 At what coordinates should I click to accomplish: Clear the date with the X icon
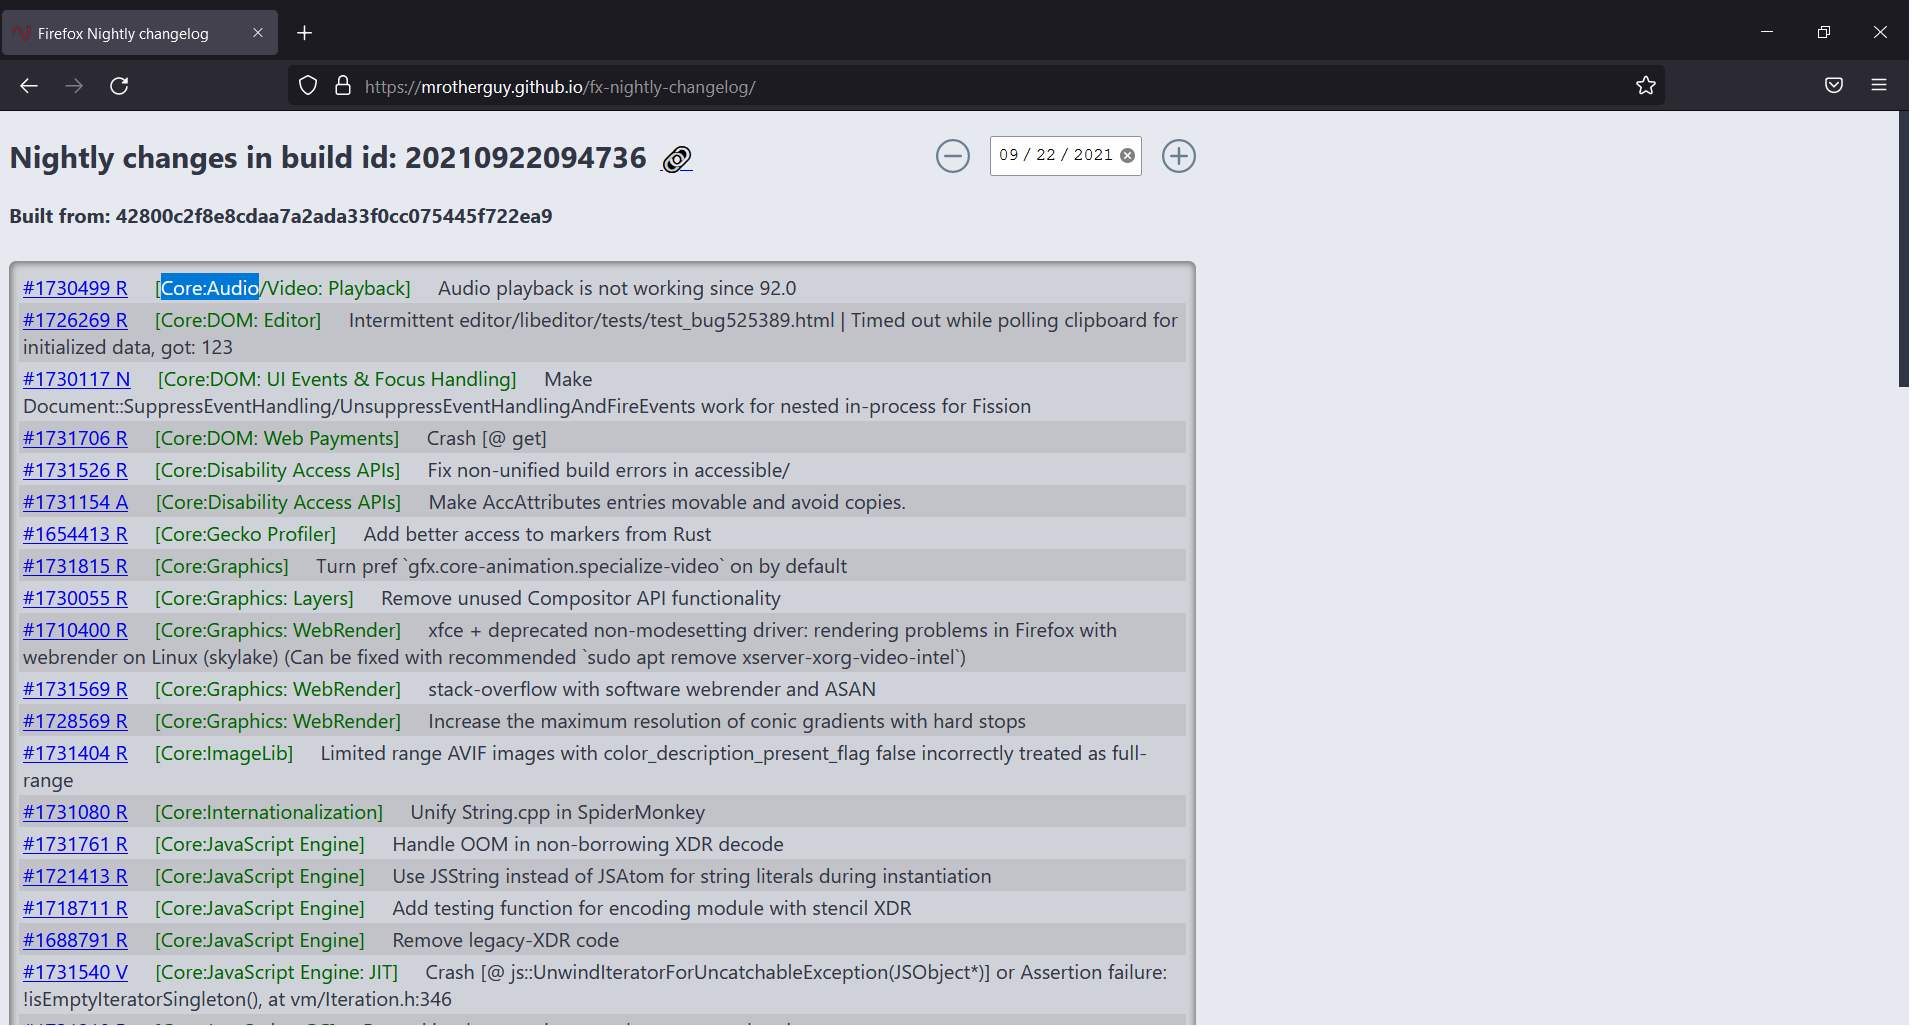(1125, 155)
